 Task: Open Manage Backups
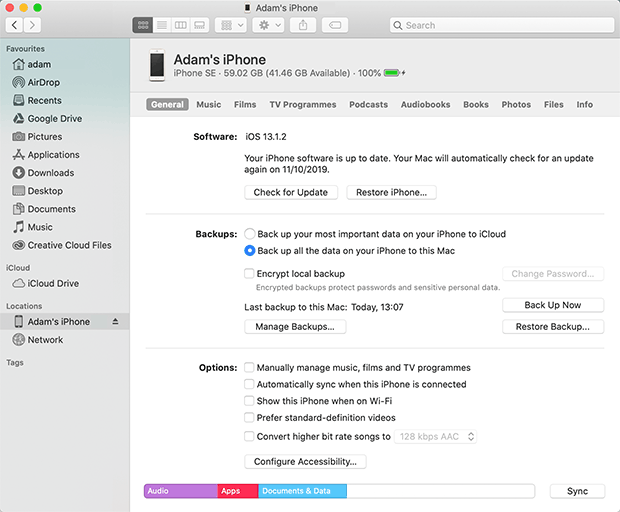tap(295, 327)
